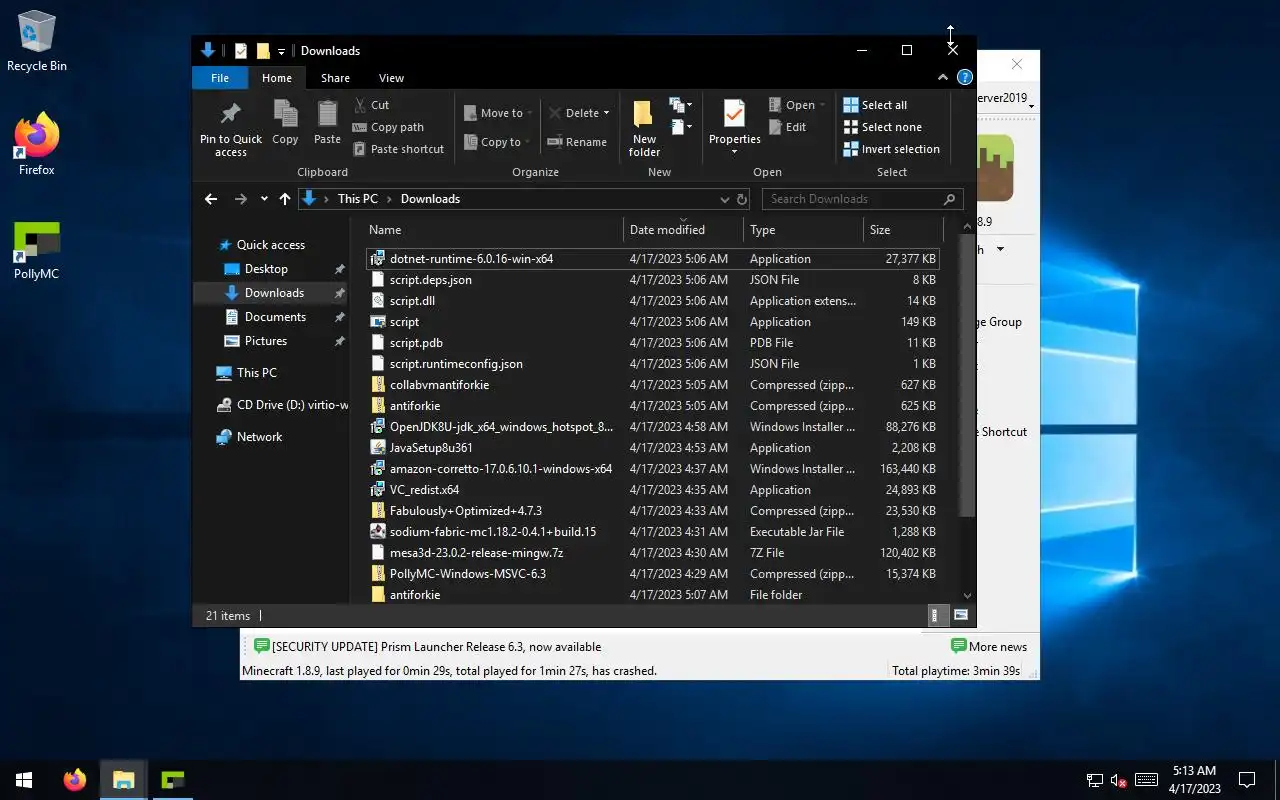Screen dimensions: 1280x800
Task: Click Select none in the ribbon
Action: pos(882,127)
